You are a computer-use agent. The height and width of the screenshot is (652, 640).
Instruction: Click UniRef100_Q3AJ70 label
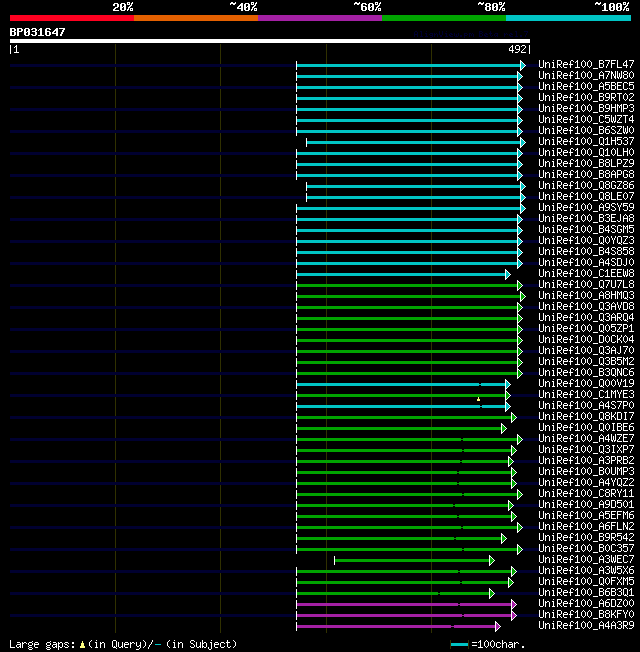pyautogui.click(x=586, y=351)
